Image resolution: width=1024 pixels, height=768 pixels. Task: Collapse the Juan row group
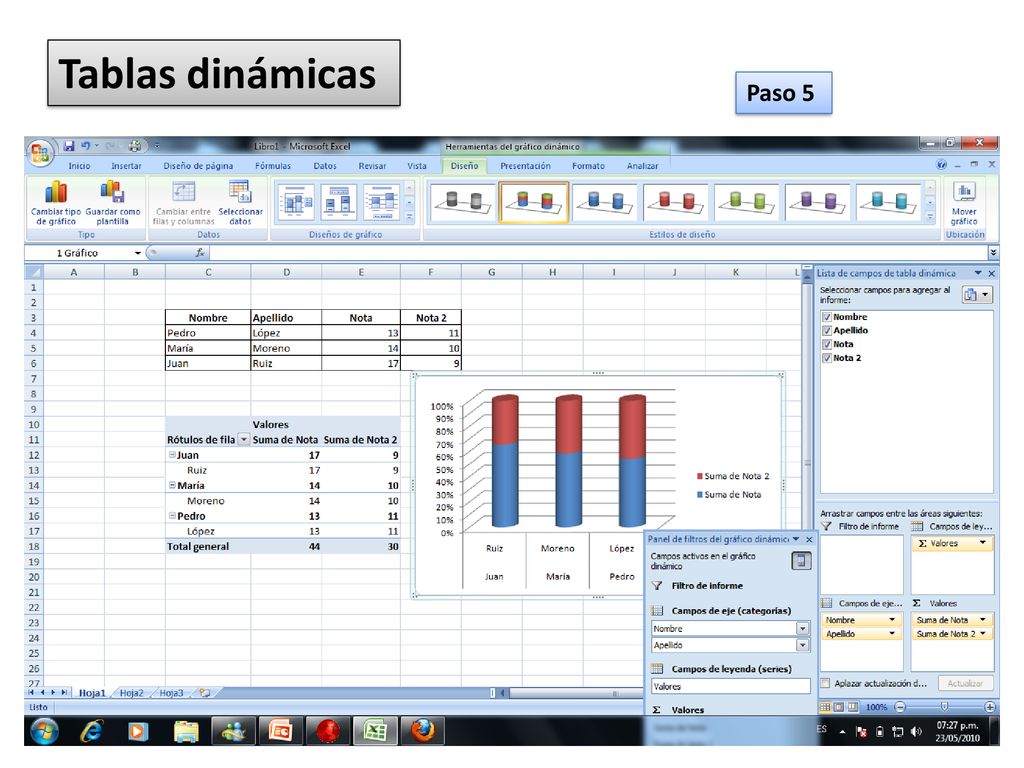pyautogui.click(x=172, y=455)
